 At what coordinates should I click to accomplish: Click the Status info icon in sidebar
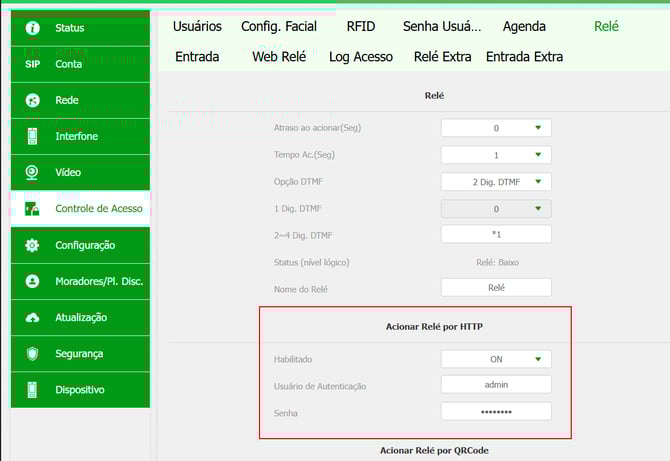click(32, 28)
